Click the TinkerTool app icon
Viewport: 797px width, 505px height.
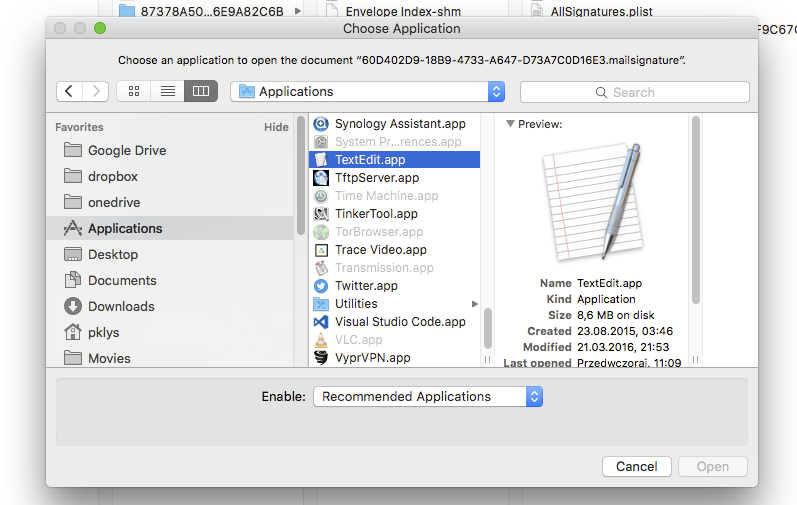(321, 214)
